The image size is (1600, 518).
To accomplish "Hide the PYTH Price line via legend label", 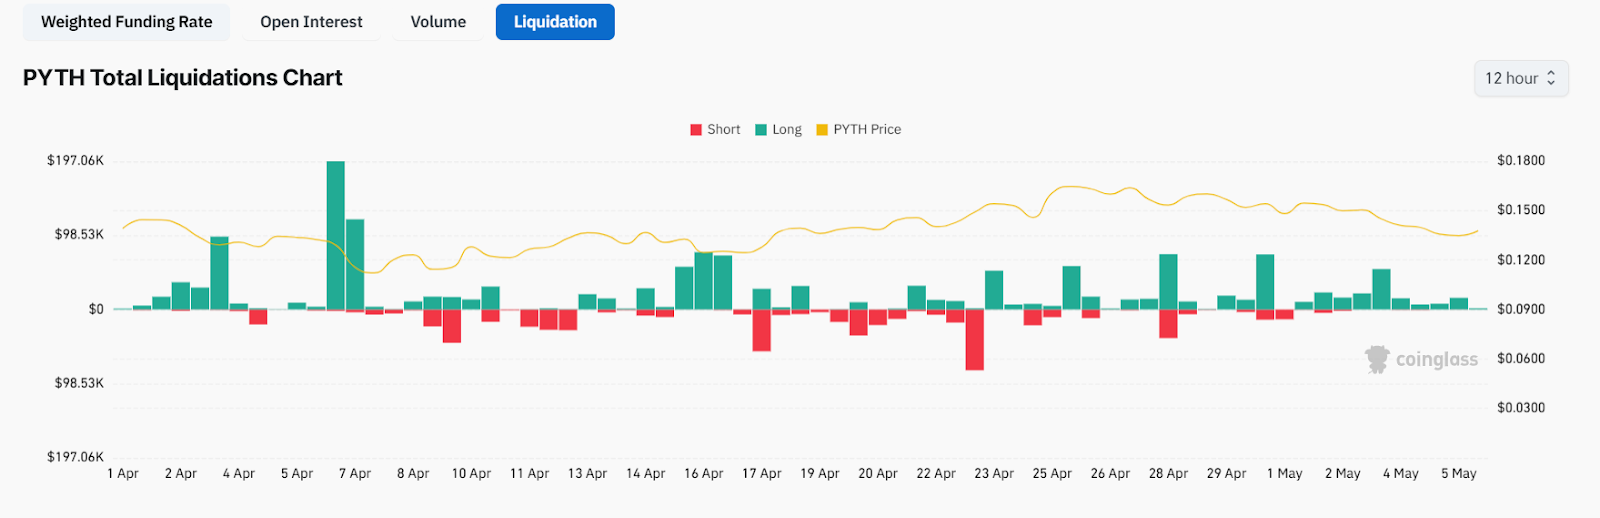I will [x=867, y=130].
